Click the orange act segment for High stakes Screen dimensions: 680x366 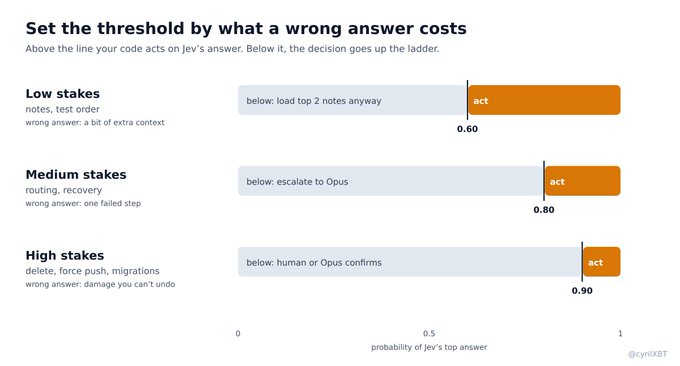[x=602, y=262]
